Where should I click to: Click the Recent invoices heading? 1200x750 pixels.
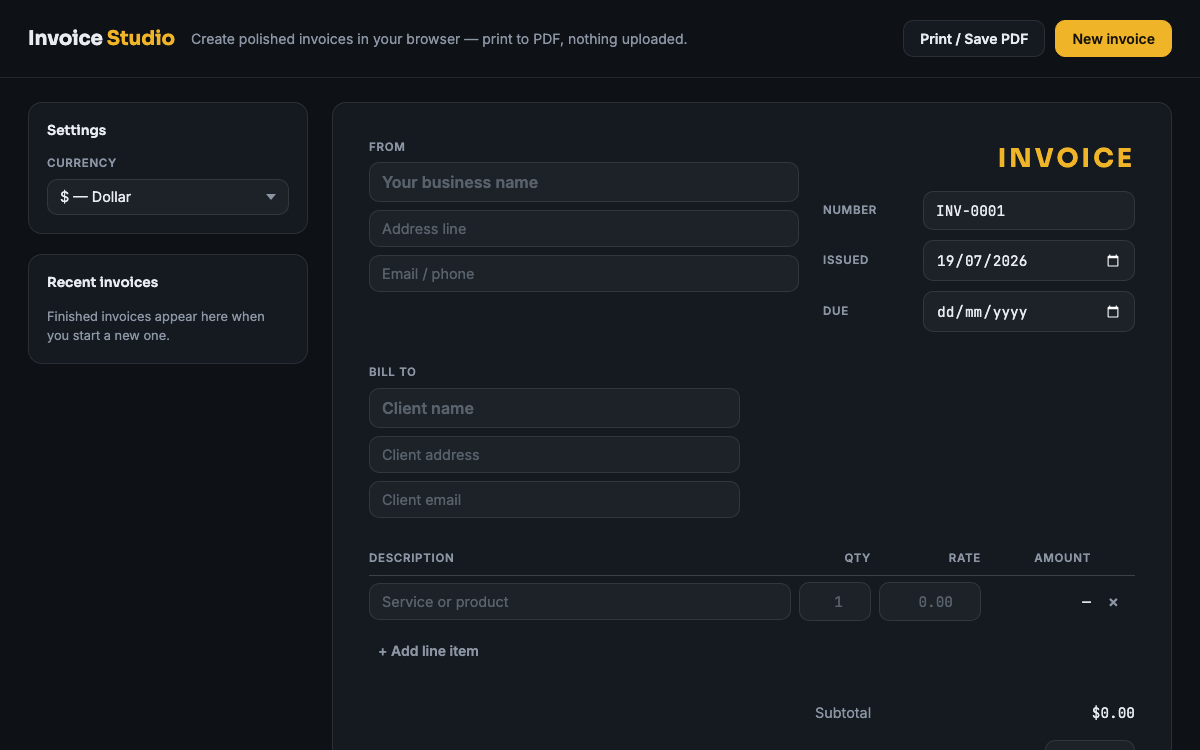coord(102,282)
